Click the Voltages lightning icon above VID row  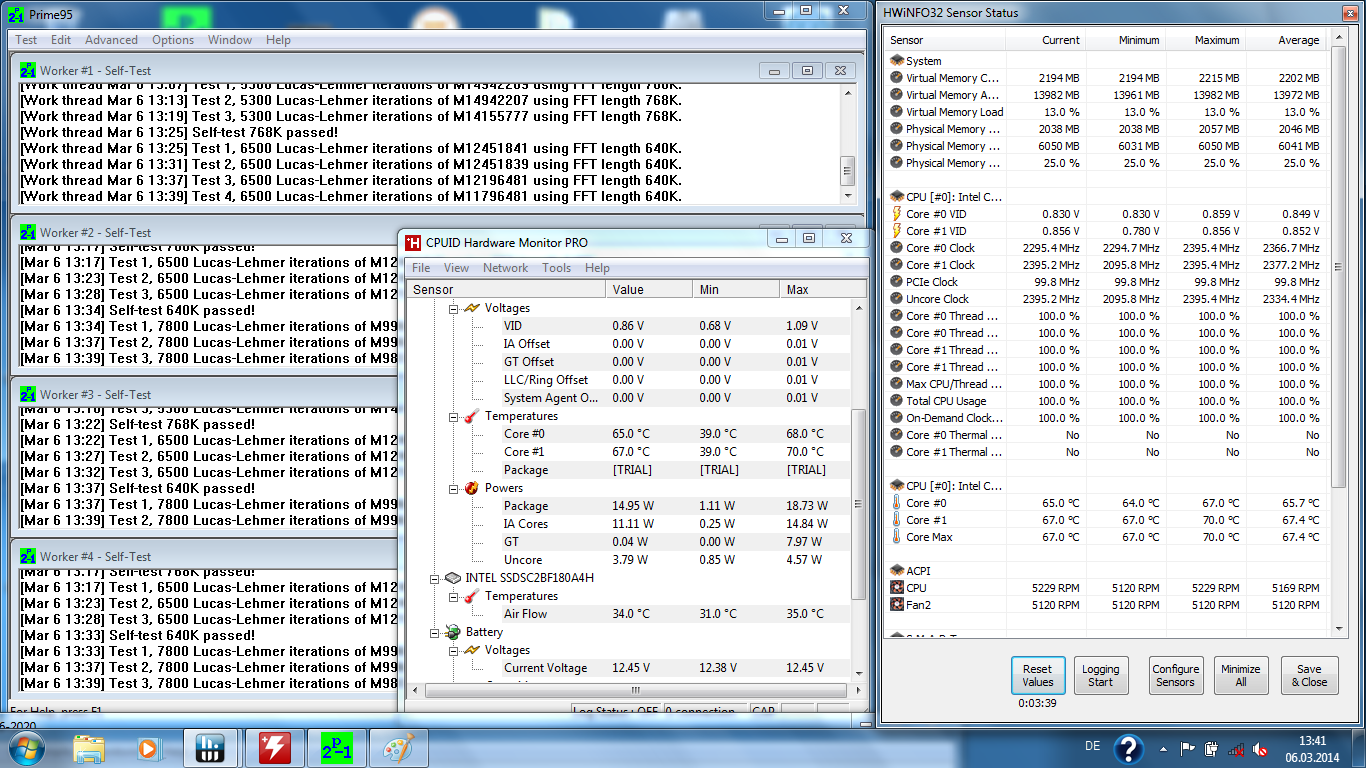coord(472,308)
